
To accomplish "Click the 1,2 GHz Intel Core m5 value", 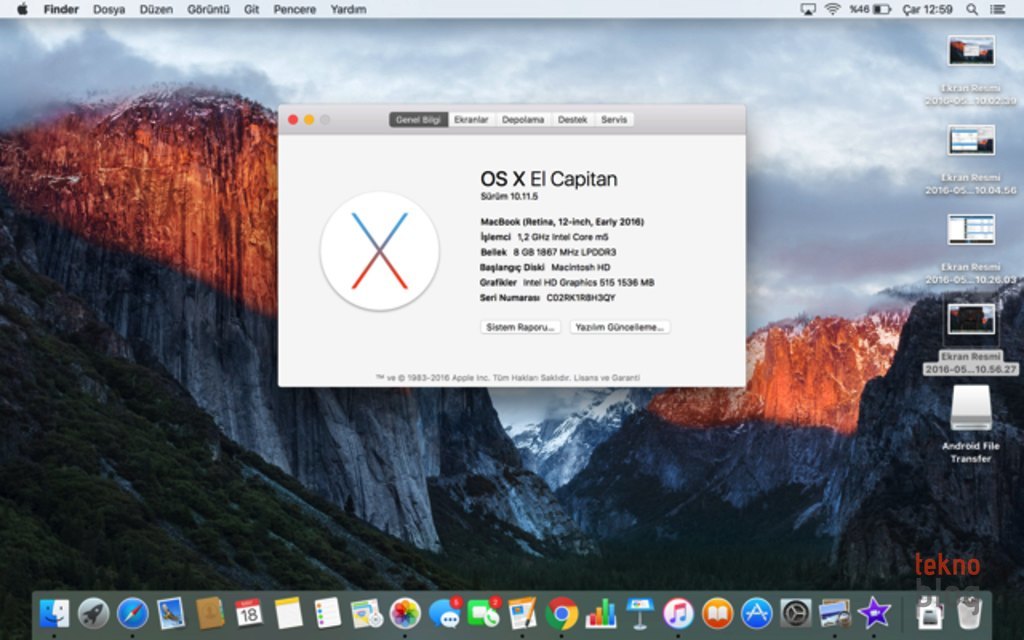I will coord(563,237).
